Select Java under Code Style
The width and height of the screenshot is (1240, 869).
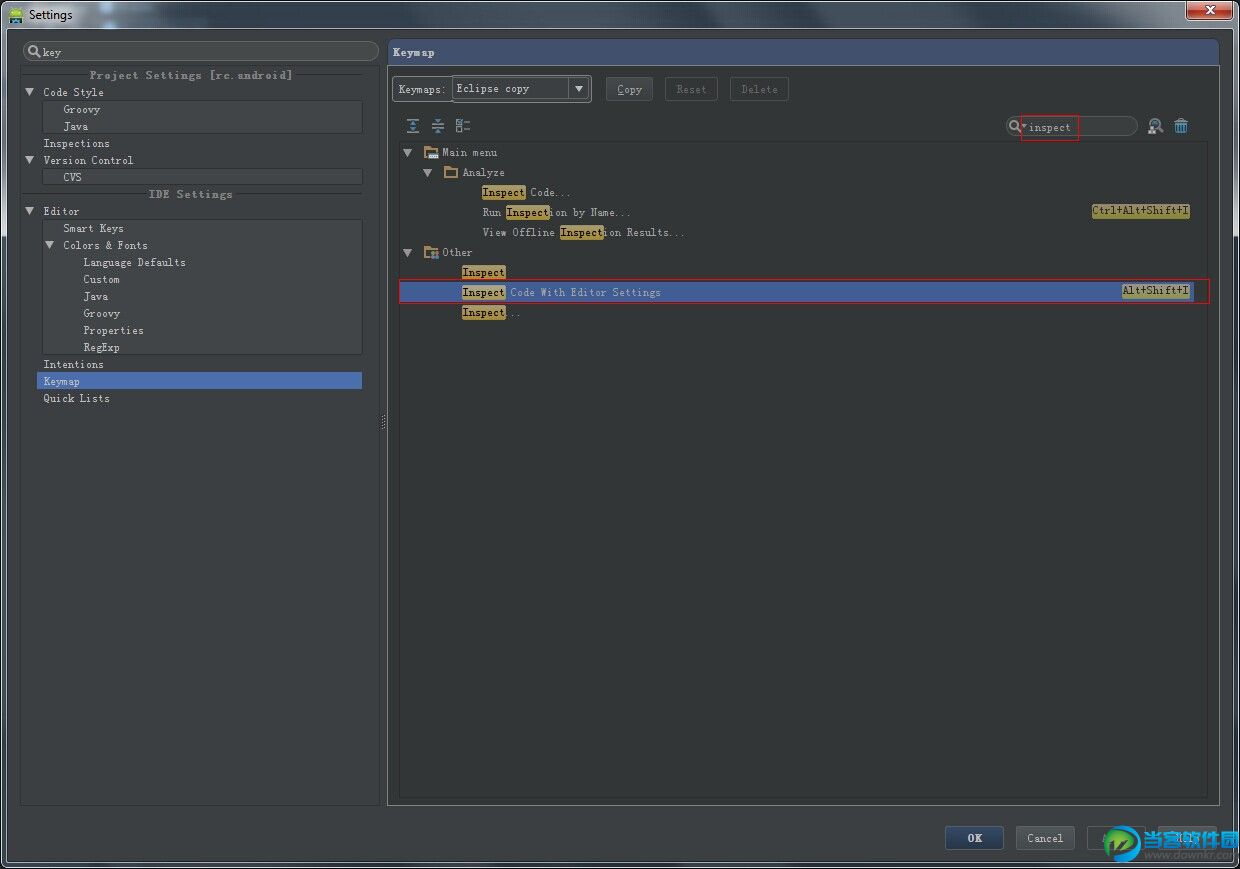click(x=76, y=126)
